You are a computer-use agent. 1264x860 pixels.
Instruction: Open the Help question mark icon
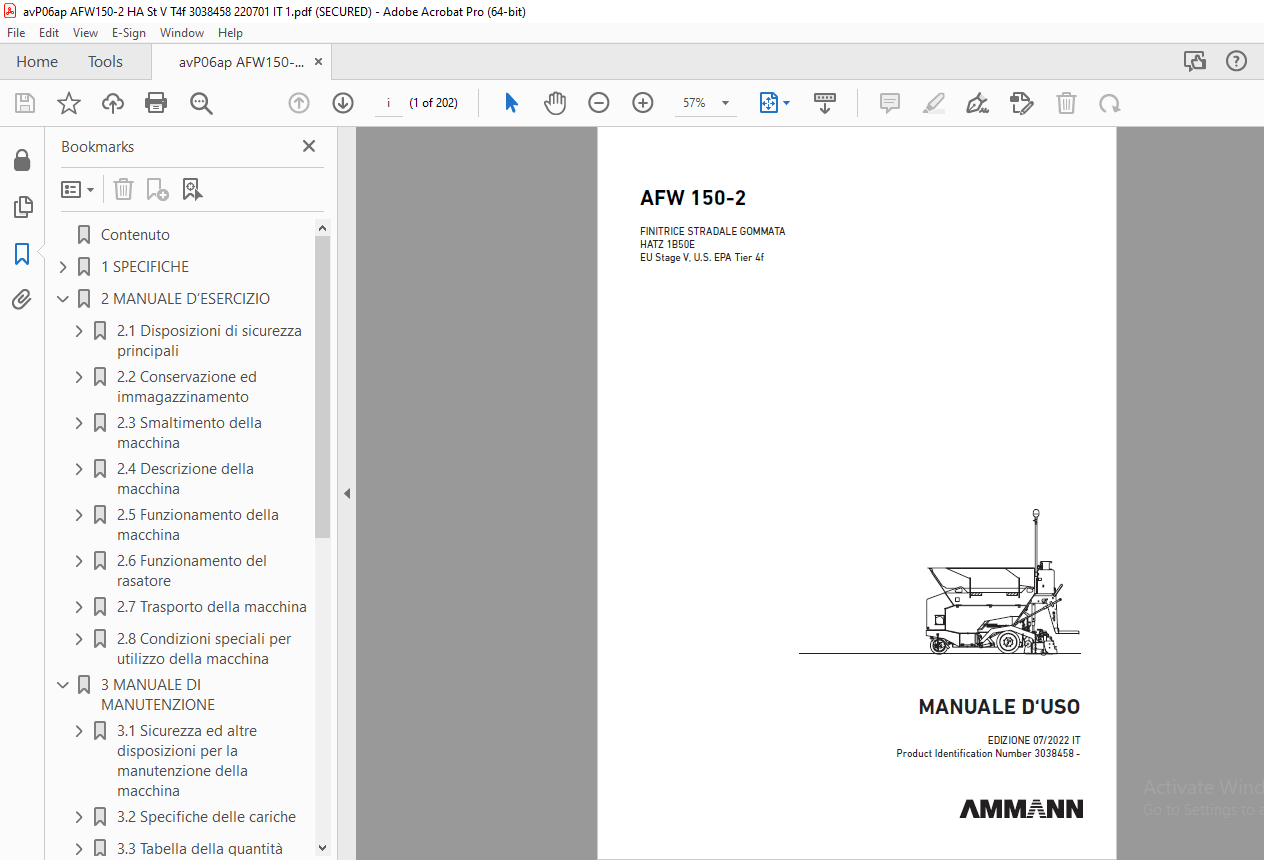(1237, 61)
